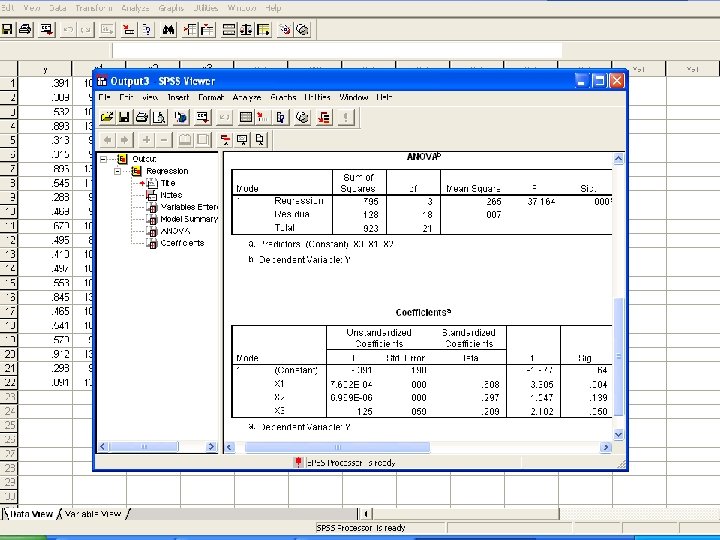
Task: Open Dialog Recall in Data Editor toolbar
Action: (46, 30)
